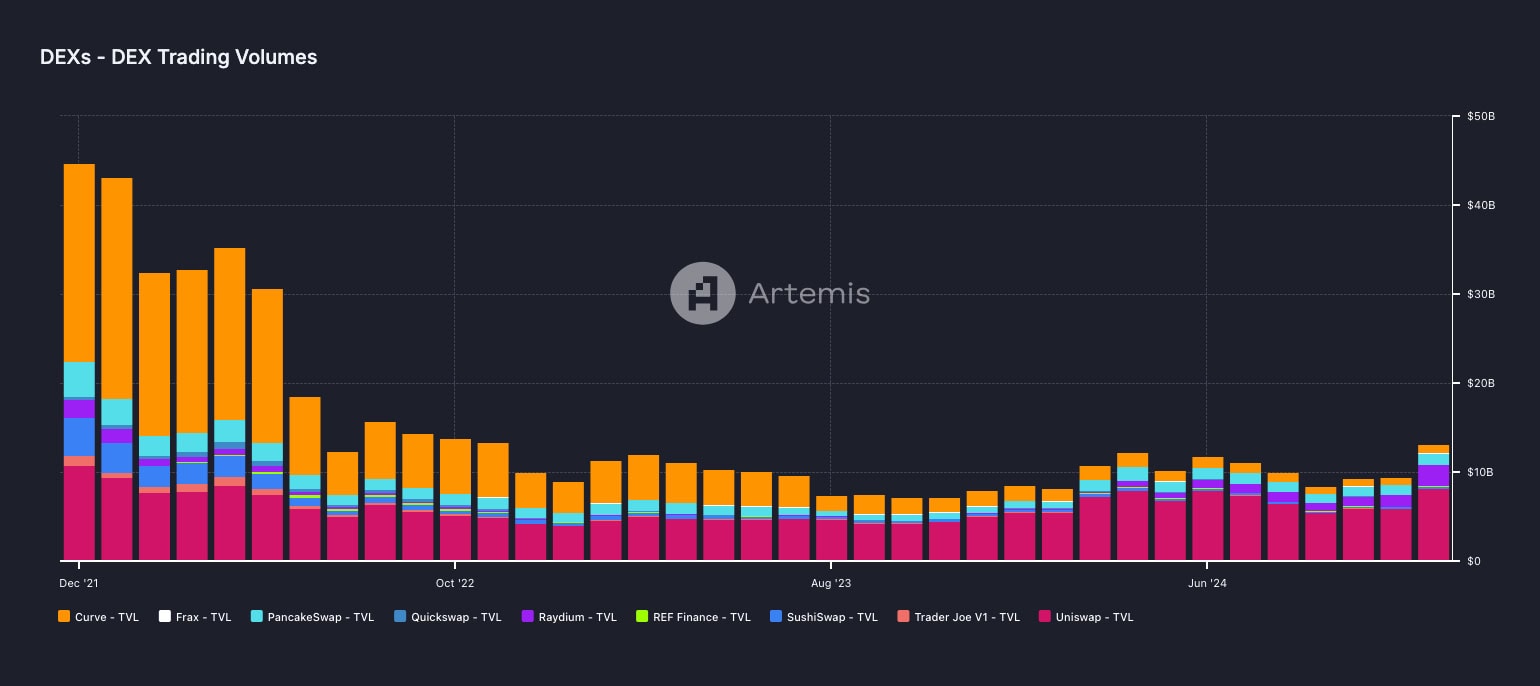
Task: Toggle the Curve - TVL legend label
Action: point(107,617)
